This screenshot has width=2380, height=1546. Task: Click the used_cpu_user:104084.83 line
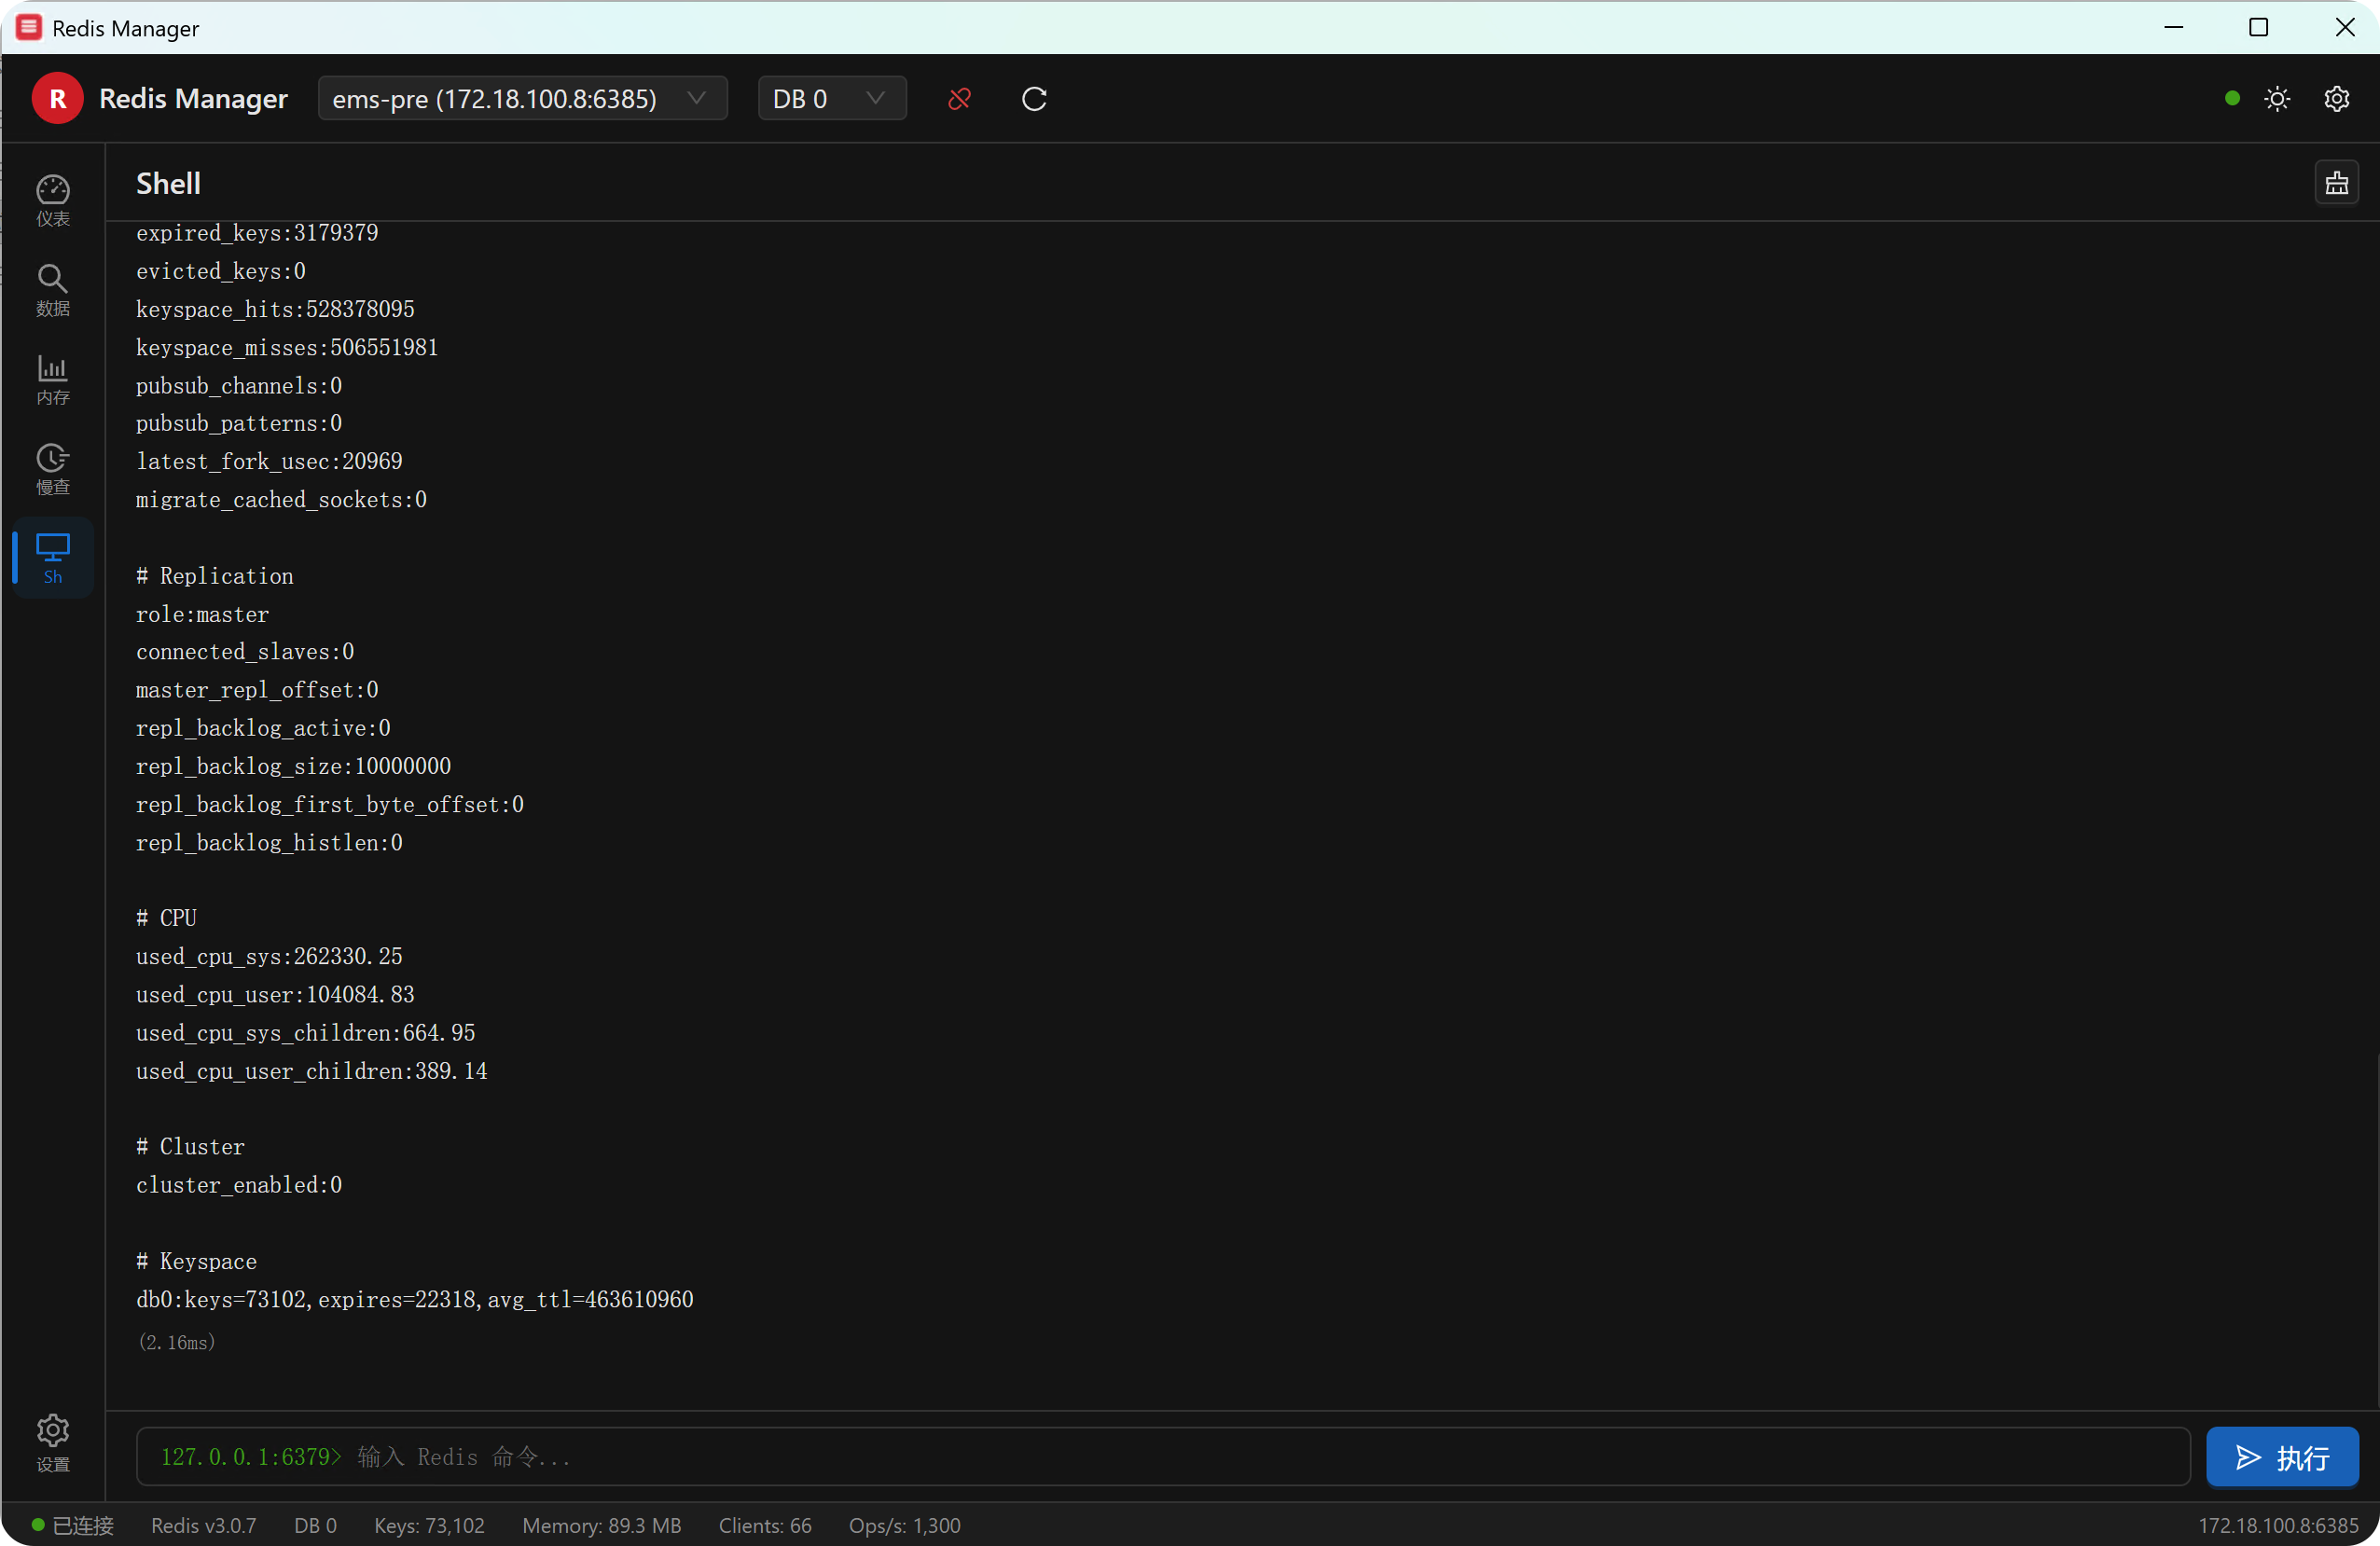point(275,995)
